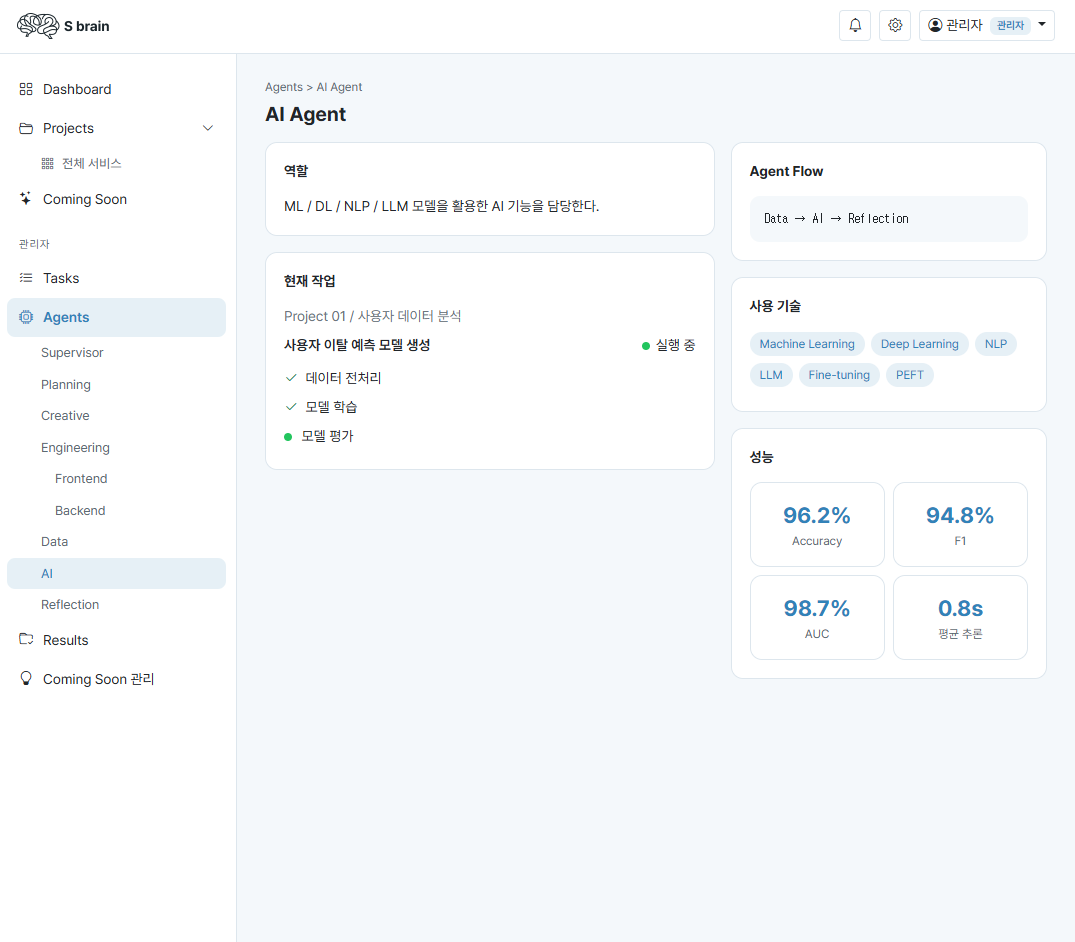Go to 전체 서비스 under Projects
Viewport: 1075px width, 942px height.
coord(91,163)
